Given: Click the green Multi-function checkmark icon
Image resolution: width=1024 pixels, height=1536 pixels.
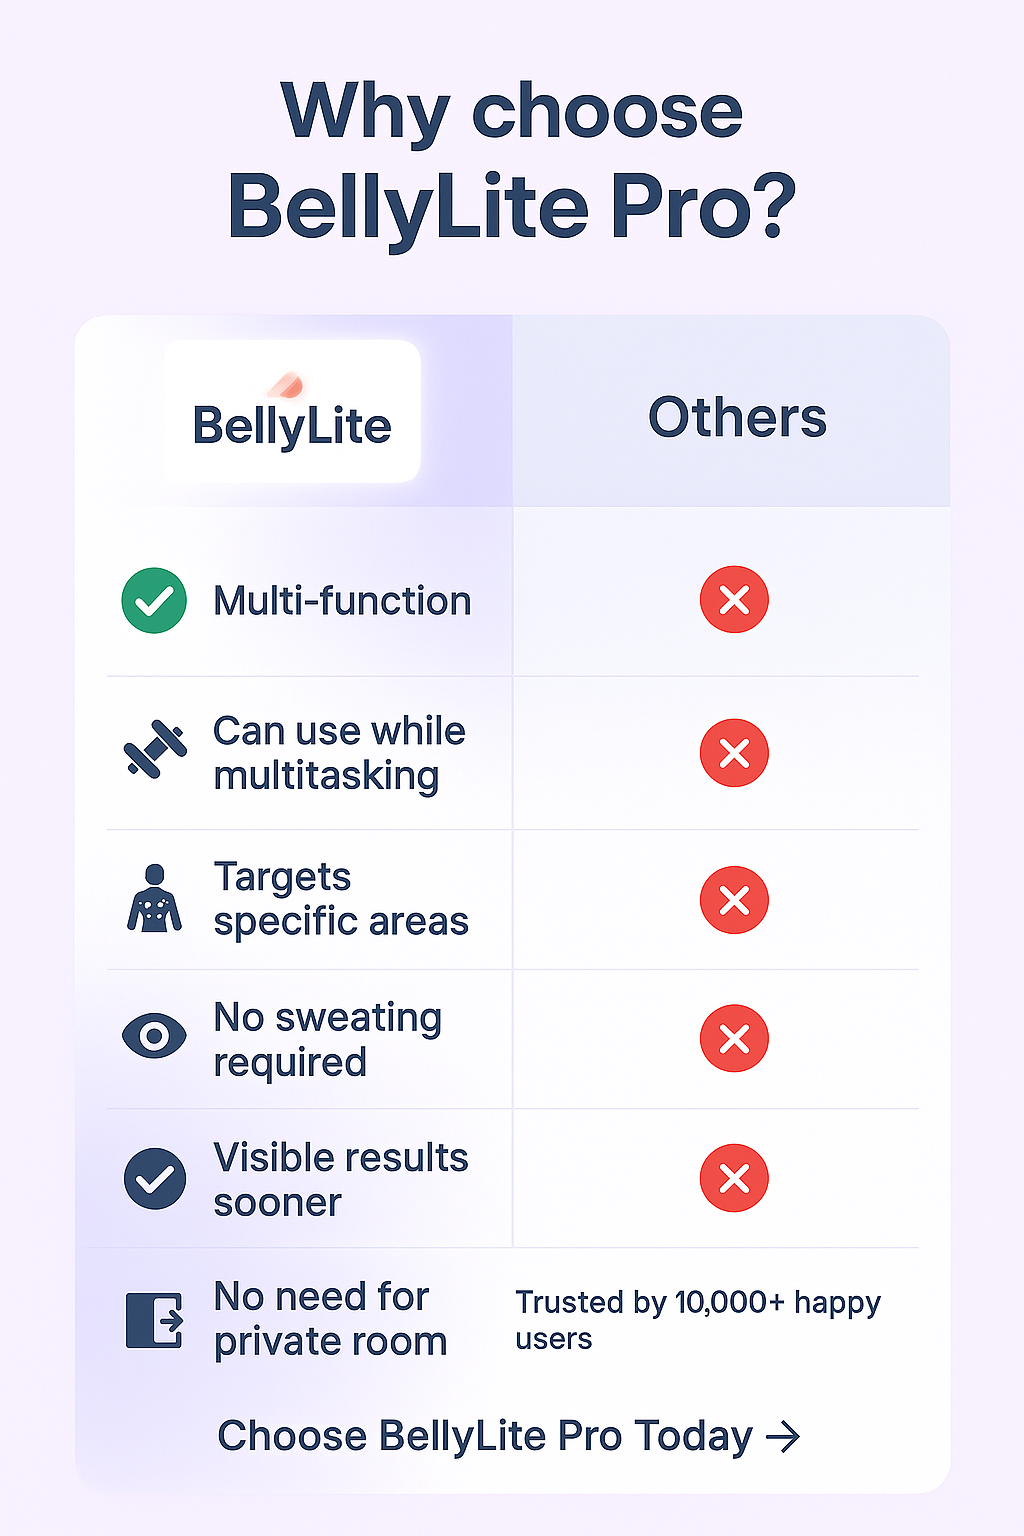Looking at the screenshot, I should point(154,600).
